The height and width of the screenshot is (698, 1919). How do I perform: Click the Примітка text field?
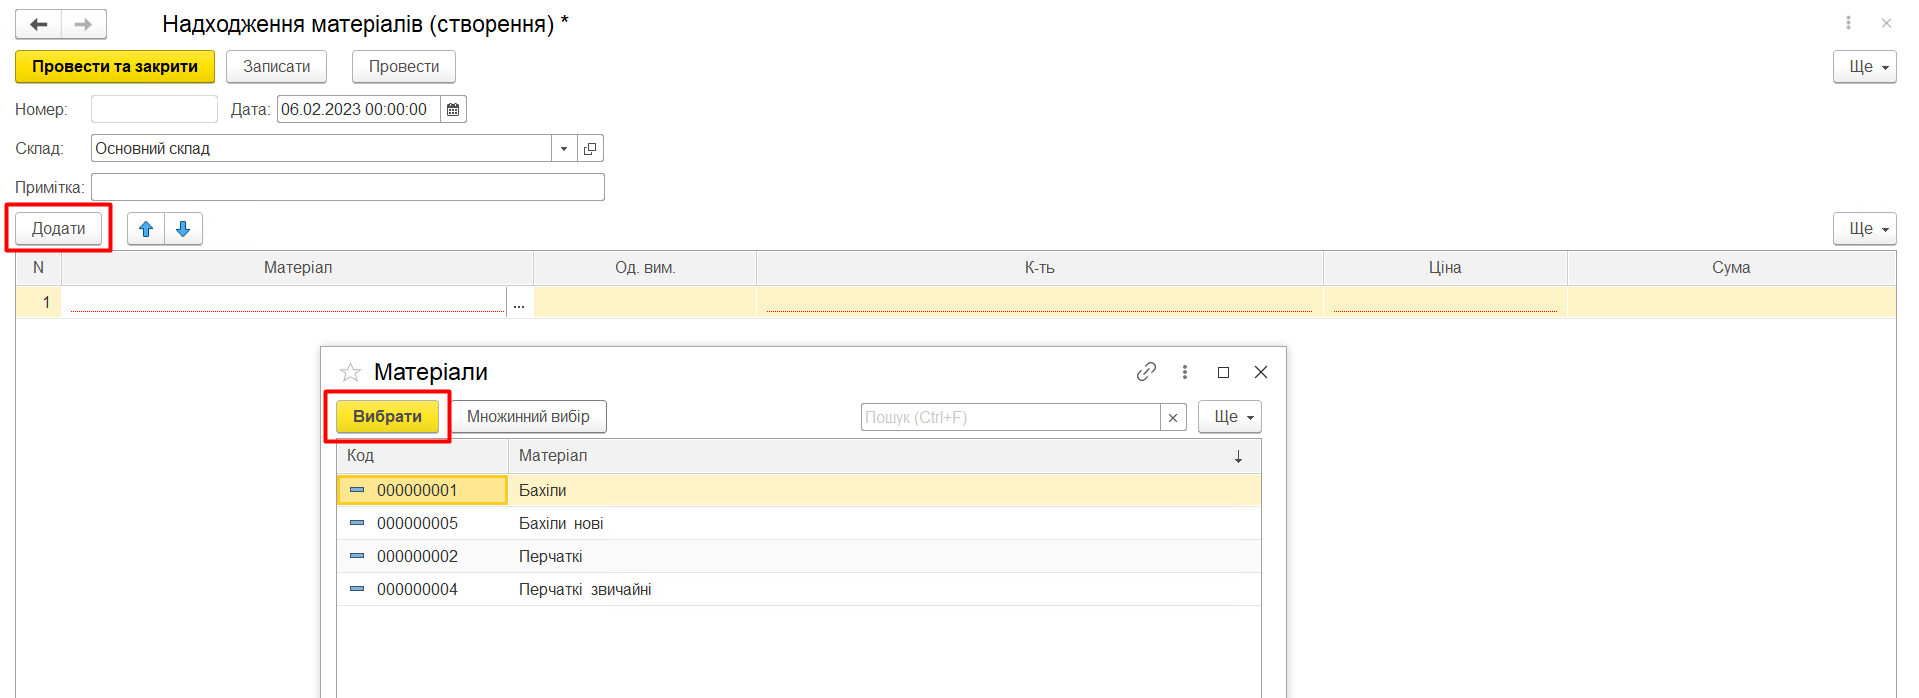[347, 188]
